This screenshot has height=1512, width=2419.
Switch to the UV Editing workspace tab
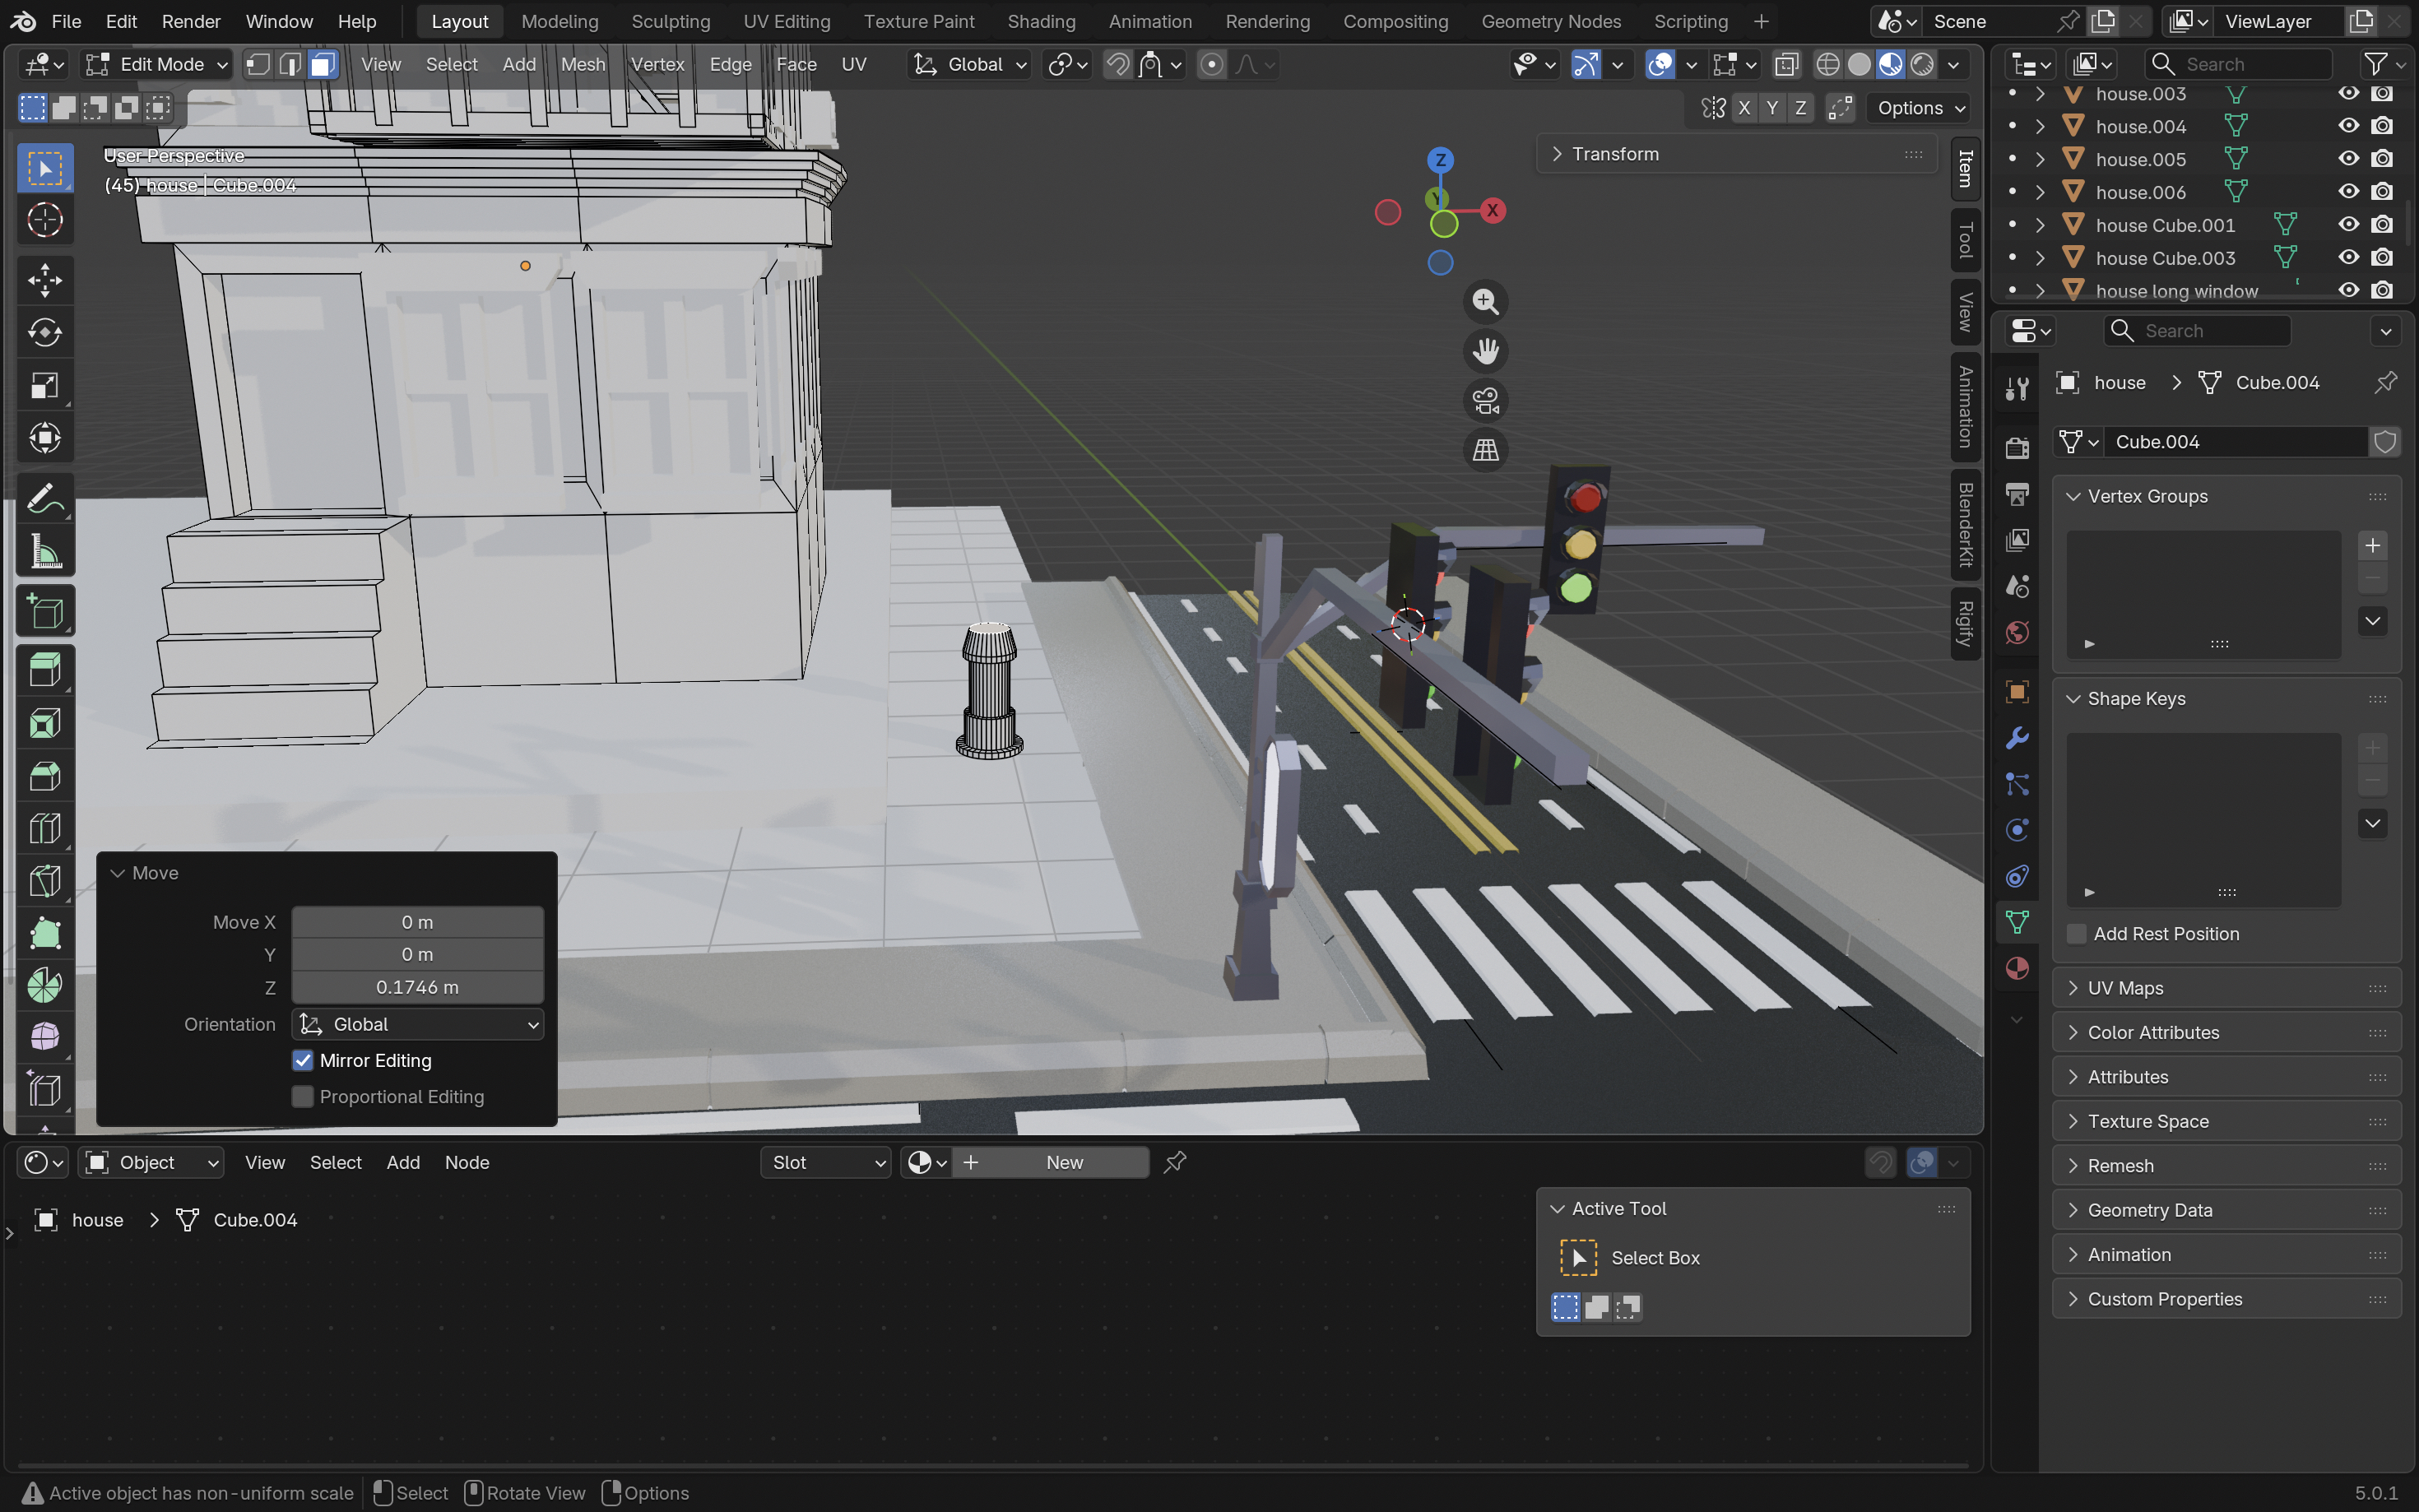787,21
